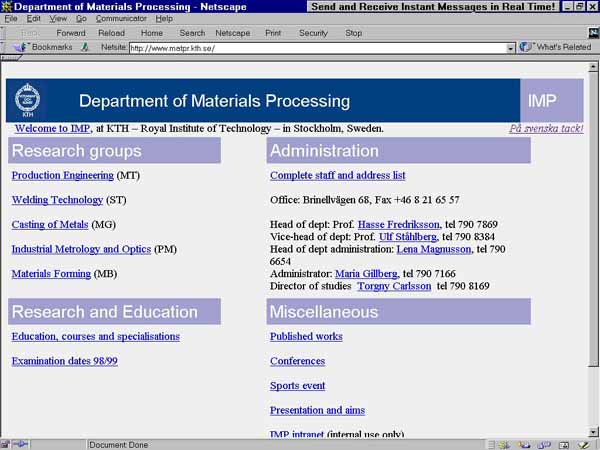This screenshot has height=450, width=600.
Task: Click the Forward toolbar button
Action: 71,33
